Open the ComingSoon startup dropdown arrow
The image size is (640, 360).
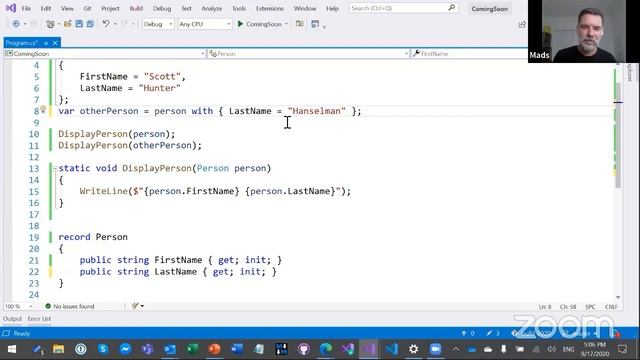(x=286, y=24)
